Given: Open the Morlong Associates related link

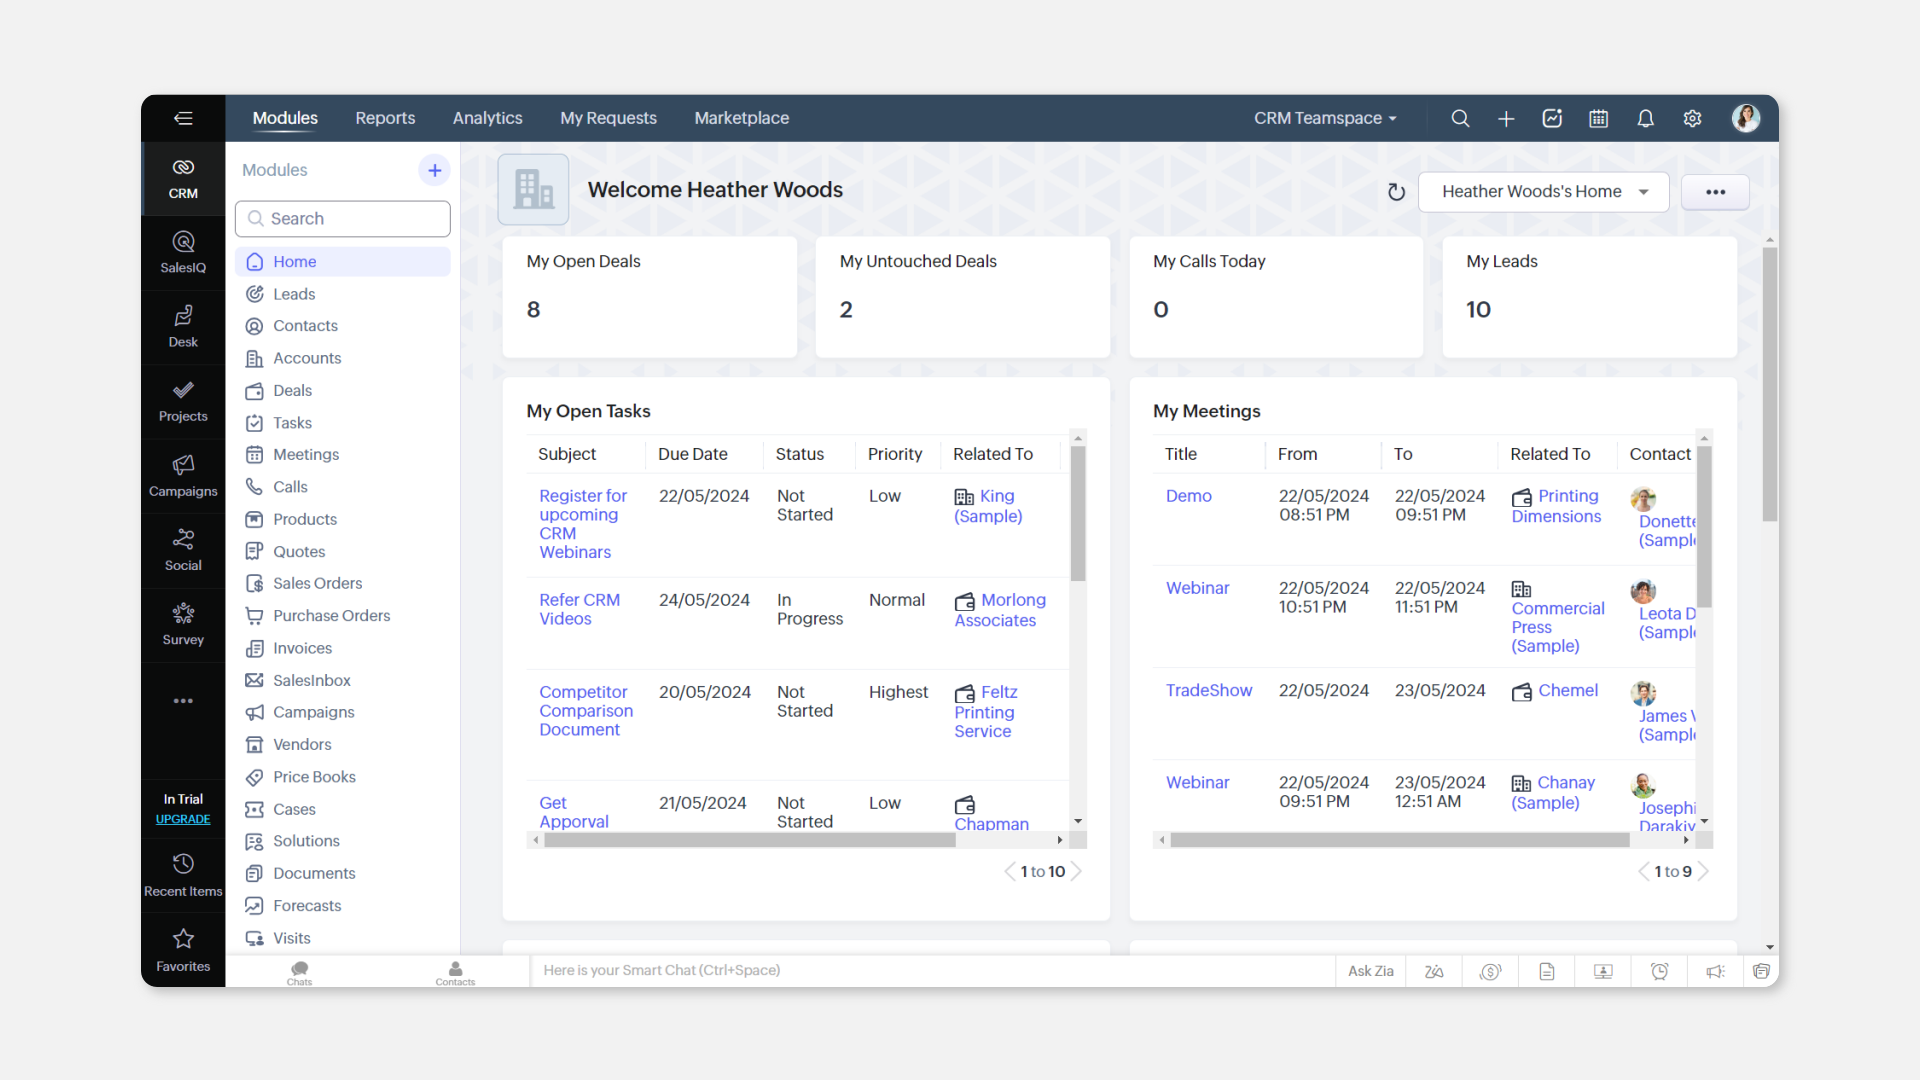Looking at the screenshot, I should point(1000,610).
